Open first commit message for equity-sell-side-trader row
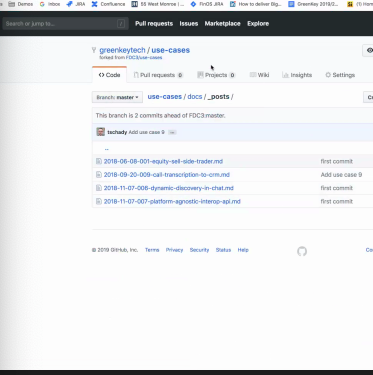 click(x=337, y=161)
